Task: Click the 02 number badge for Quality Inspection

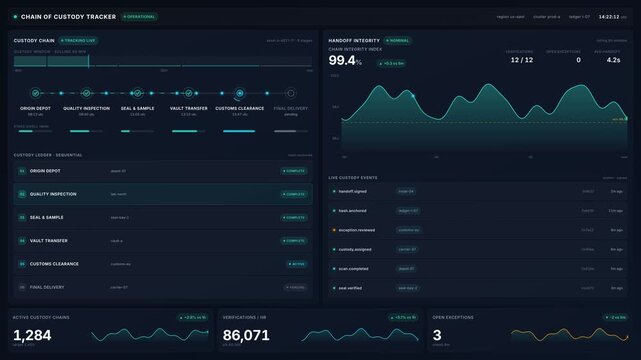Action: coord(22,194)
